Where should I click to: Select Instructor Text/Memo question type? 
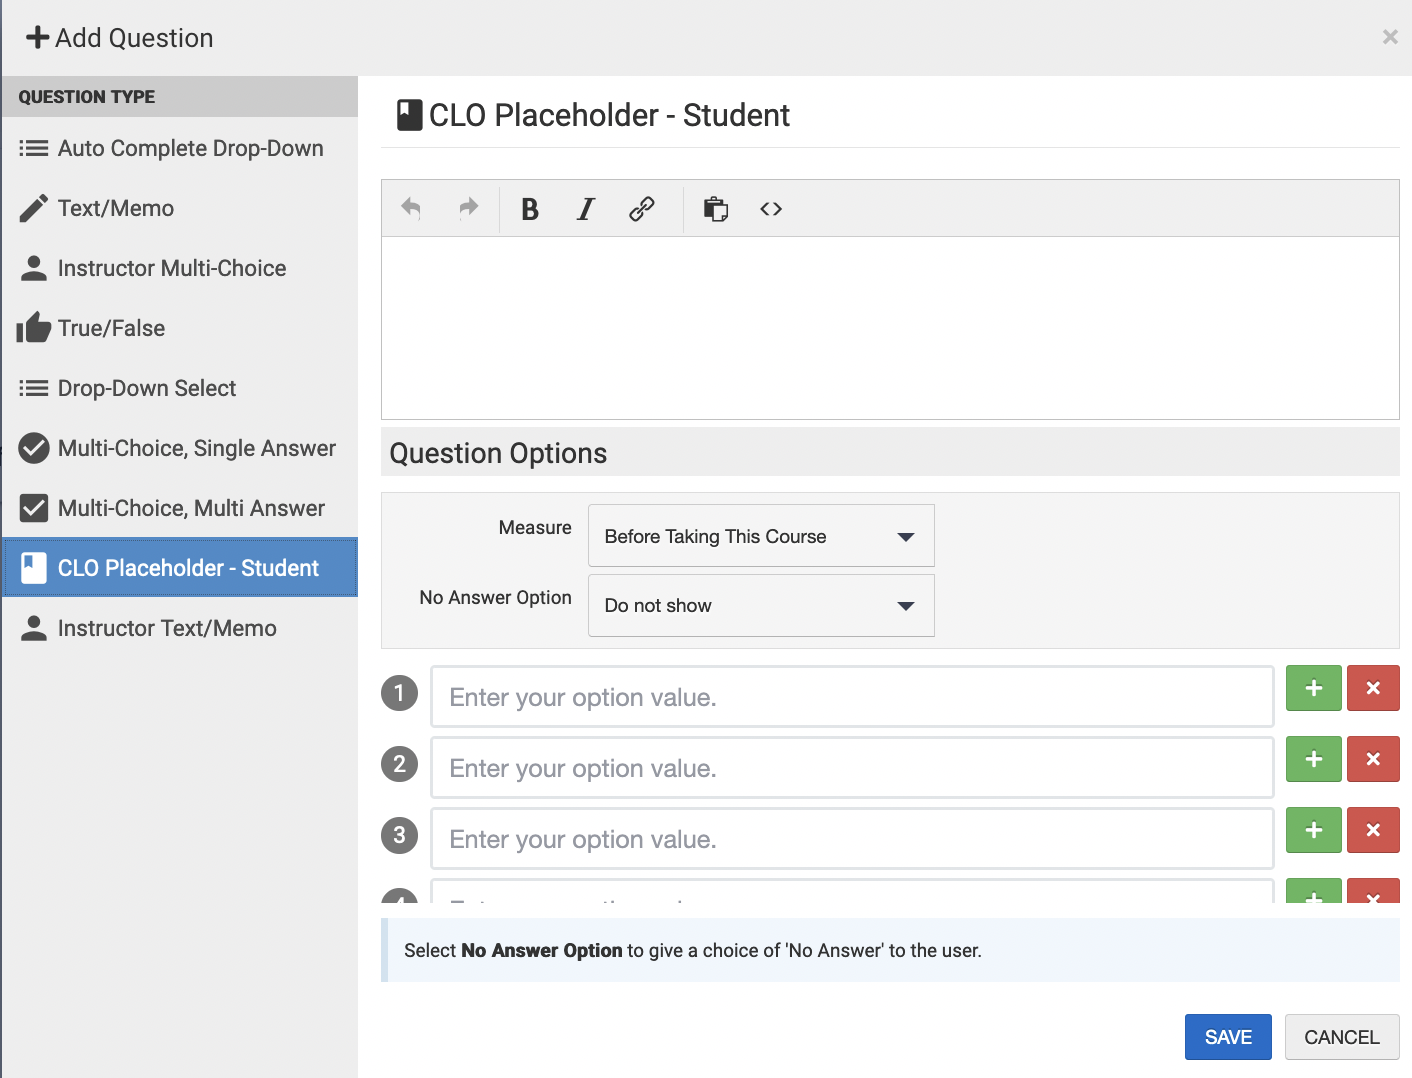pos(180,628)
